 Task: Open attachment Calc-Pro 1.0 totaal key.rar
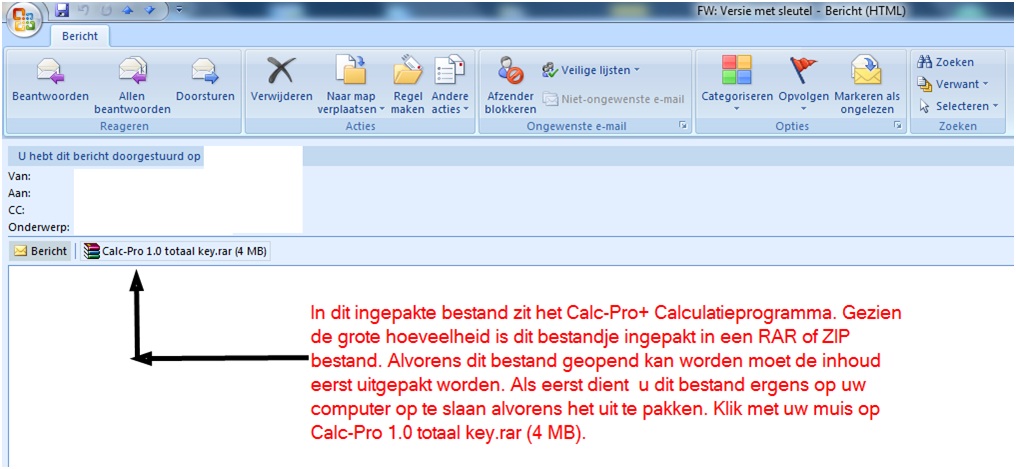pyautogui.click(x=176, y=251)
